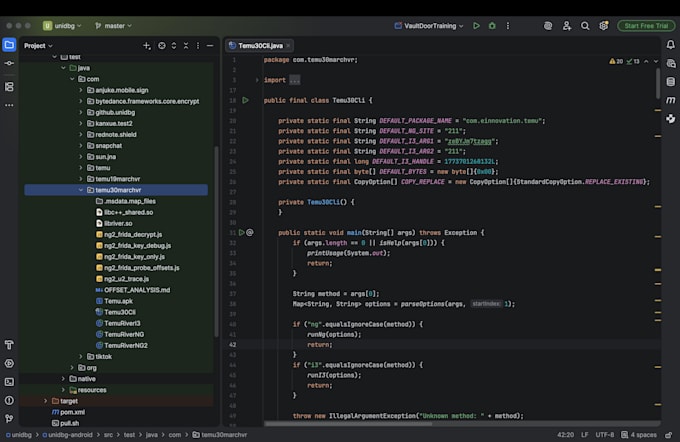Go to next highlighted problem arrow

click(x=656, y=62)
